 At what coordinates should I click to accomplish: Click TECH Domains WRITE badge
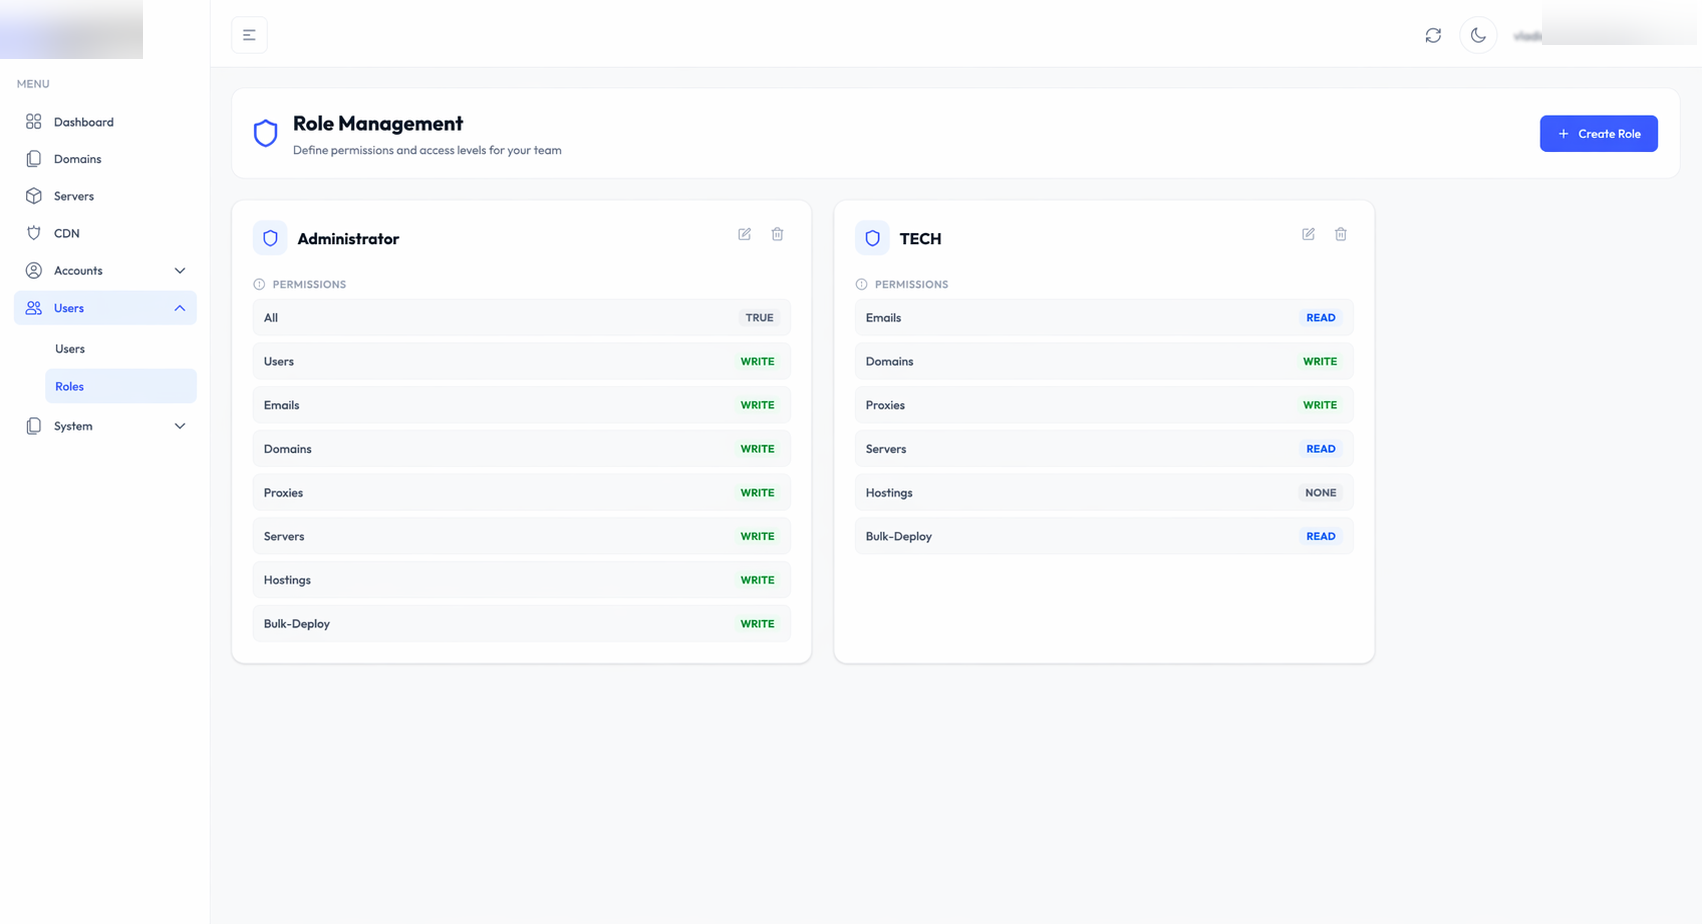[x=1320, y=362]
